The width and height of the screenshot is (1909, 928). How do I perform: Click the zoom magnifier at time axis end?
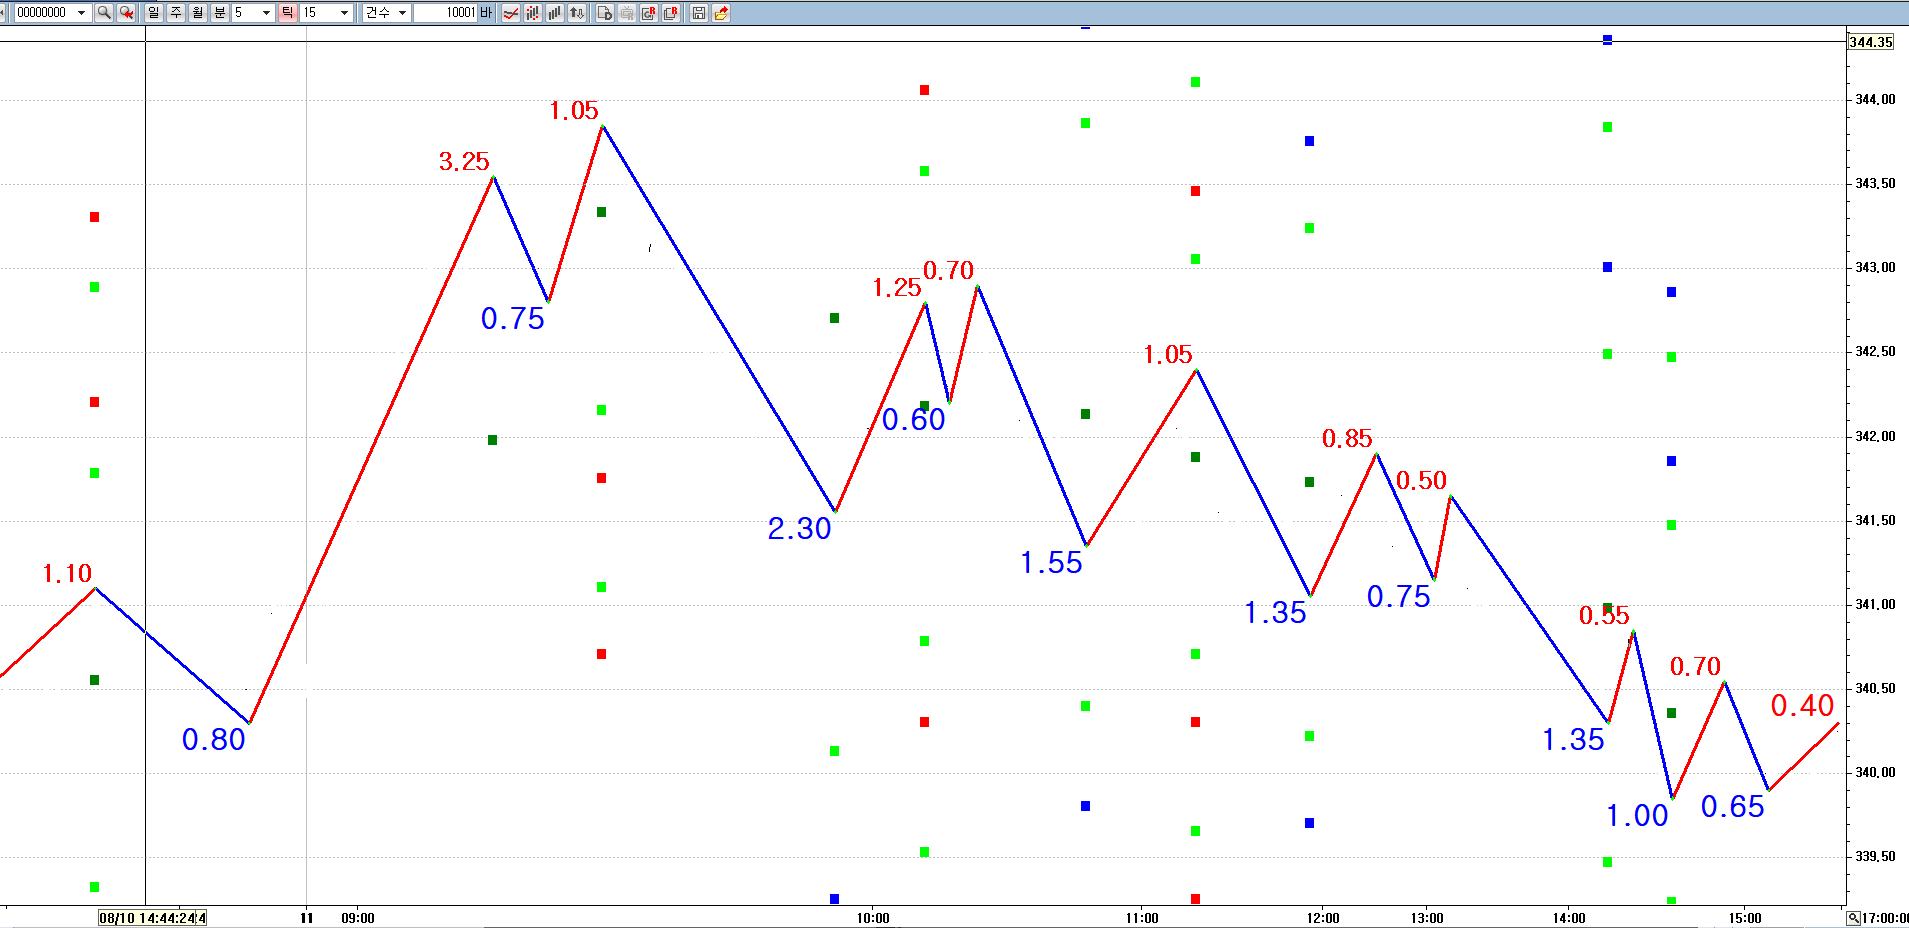coord(1853,918)
